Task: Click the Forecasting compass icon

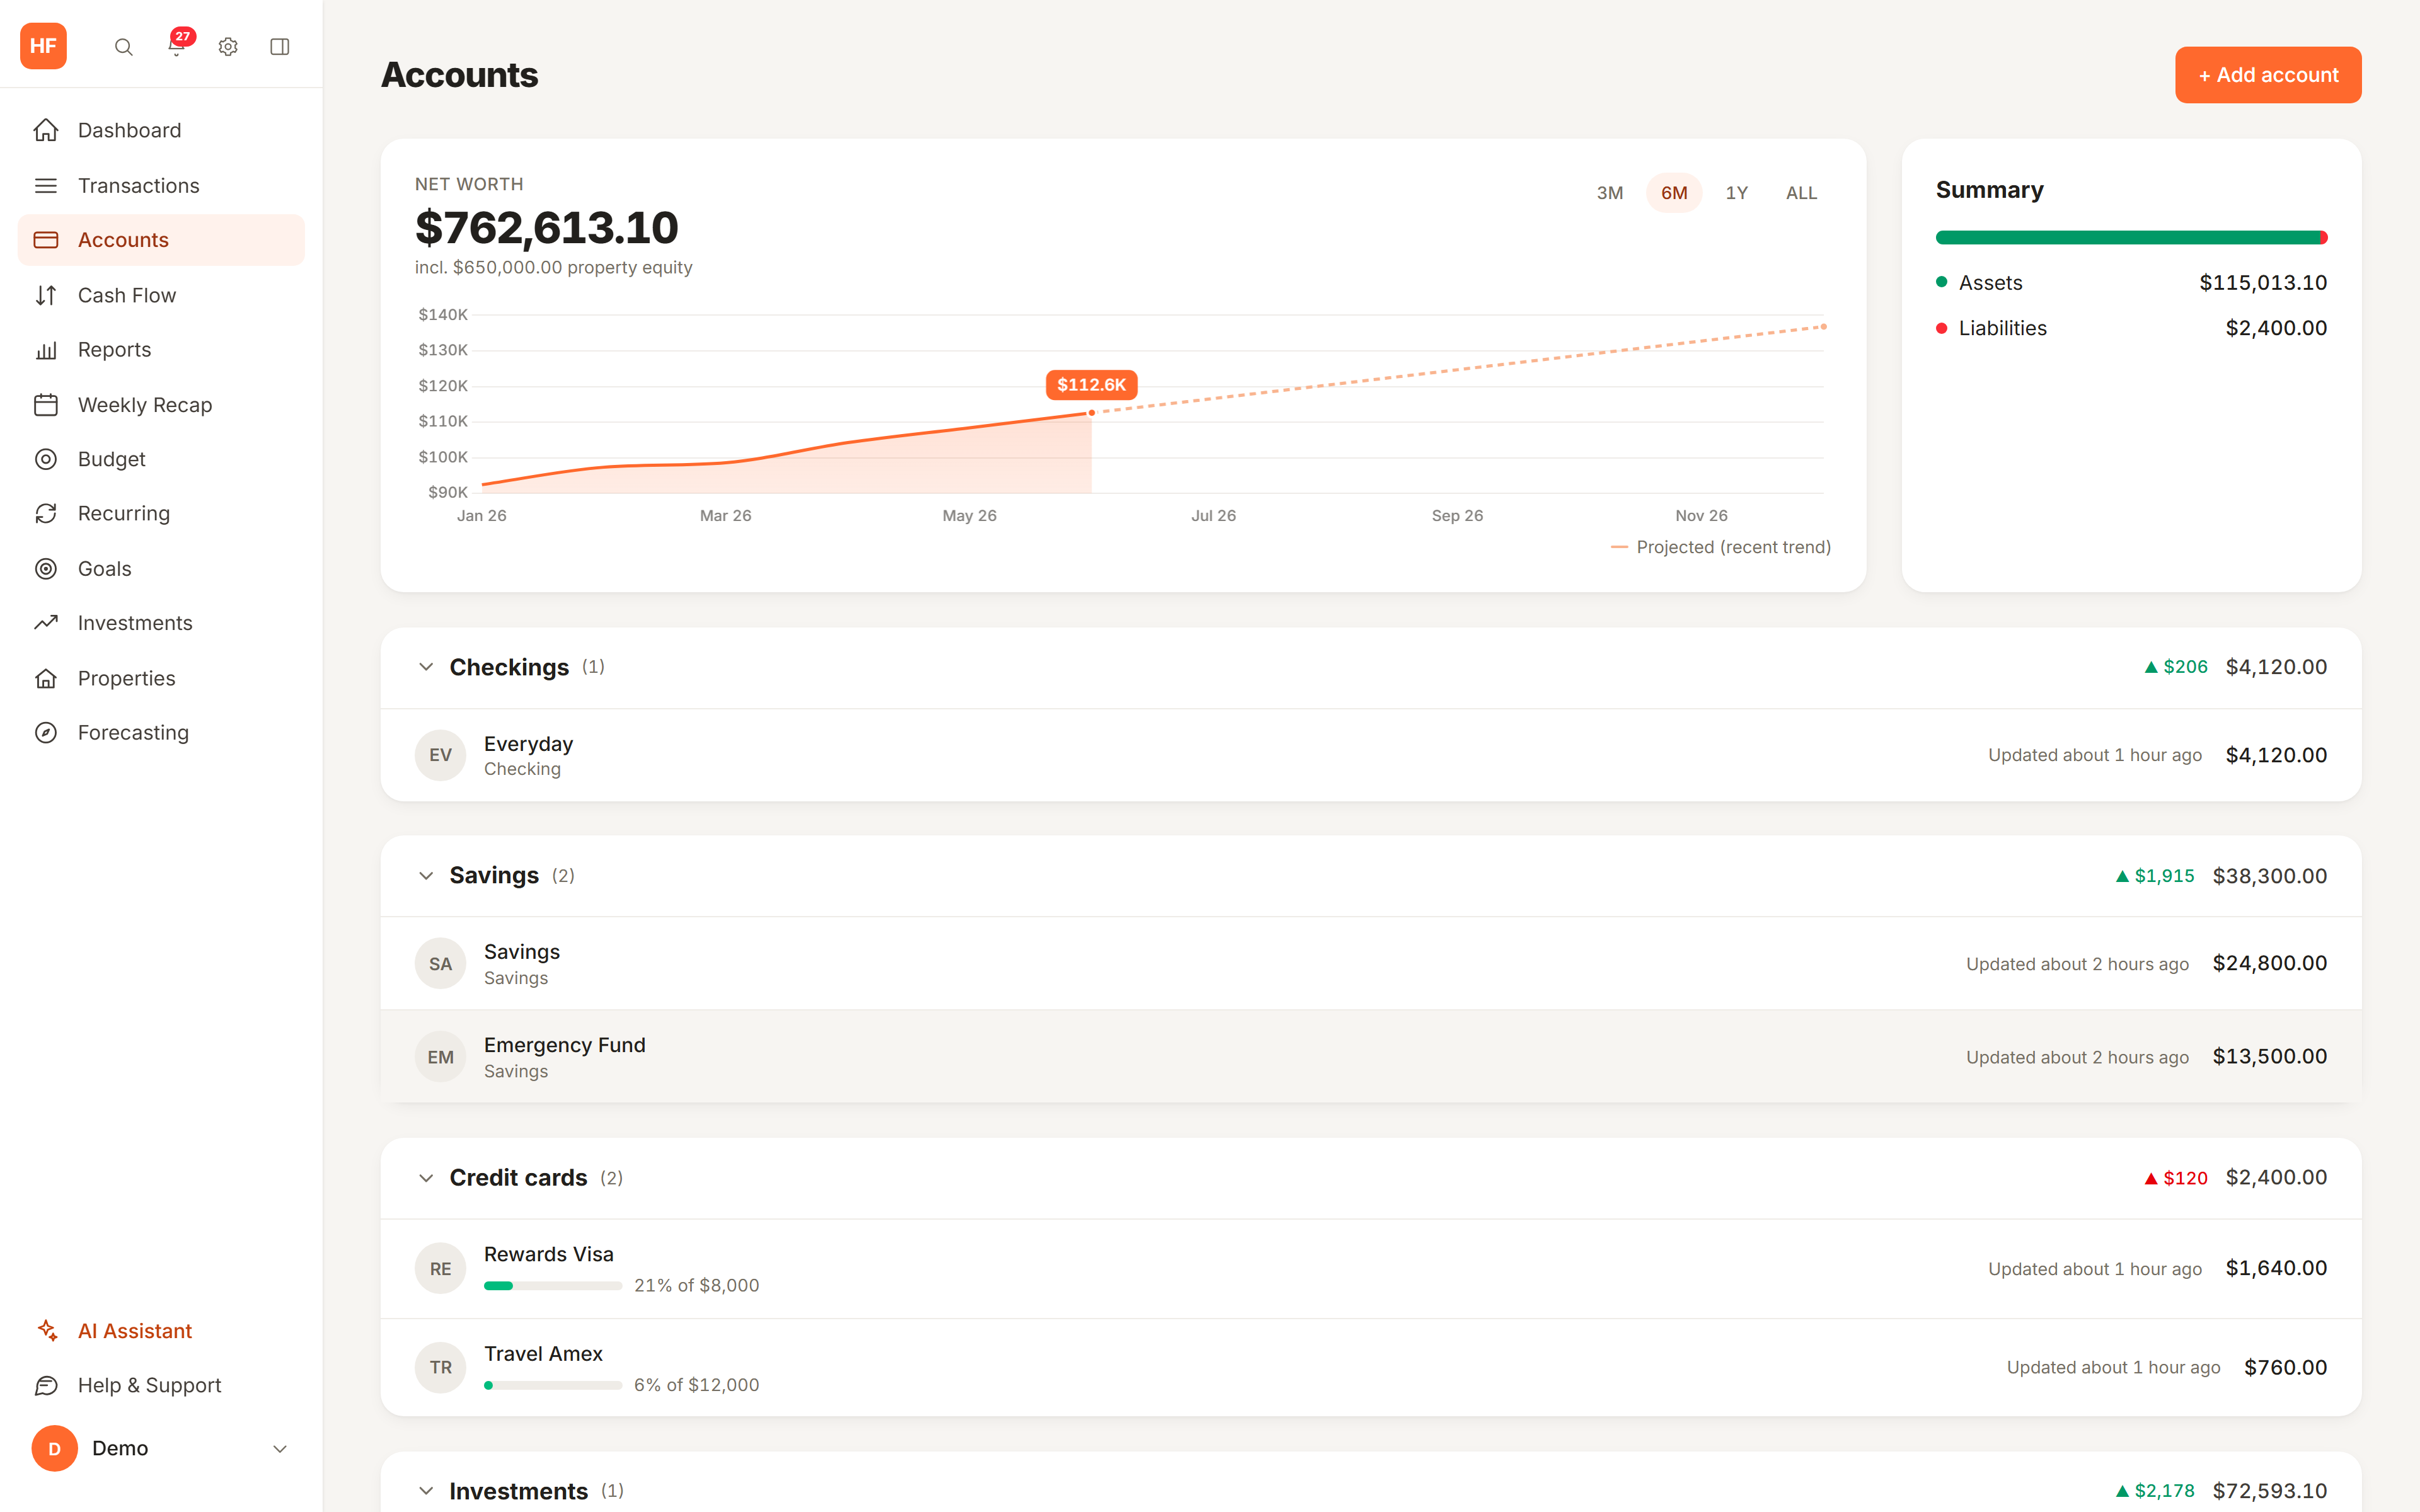Action: coord(46,733)
